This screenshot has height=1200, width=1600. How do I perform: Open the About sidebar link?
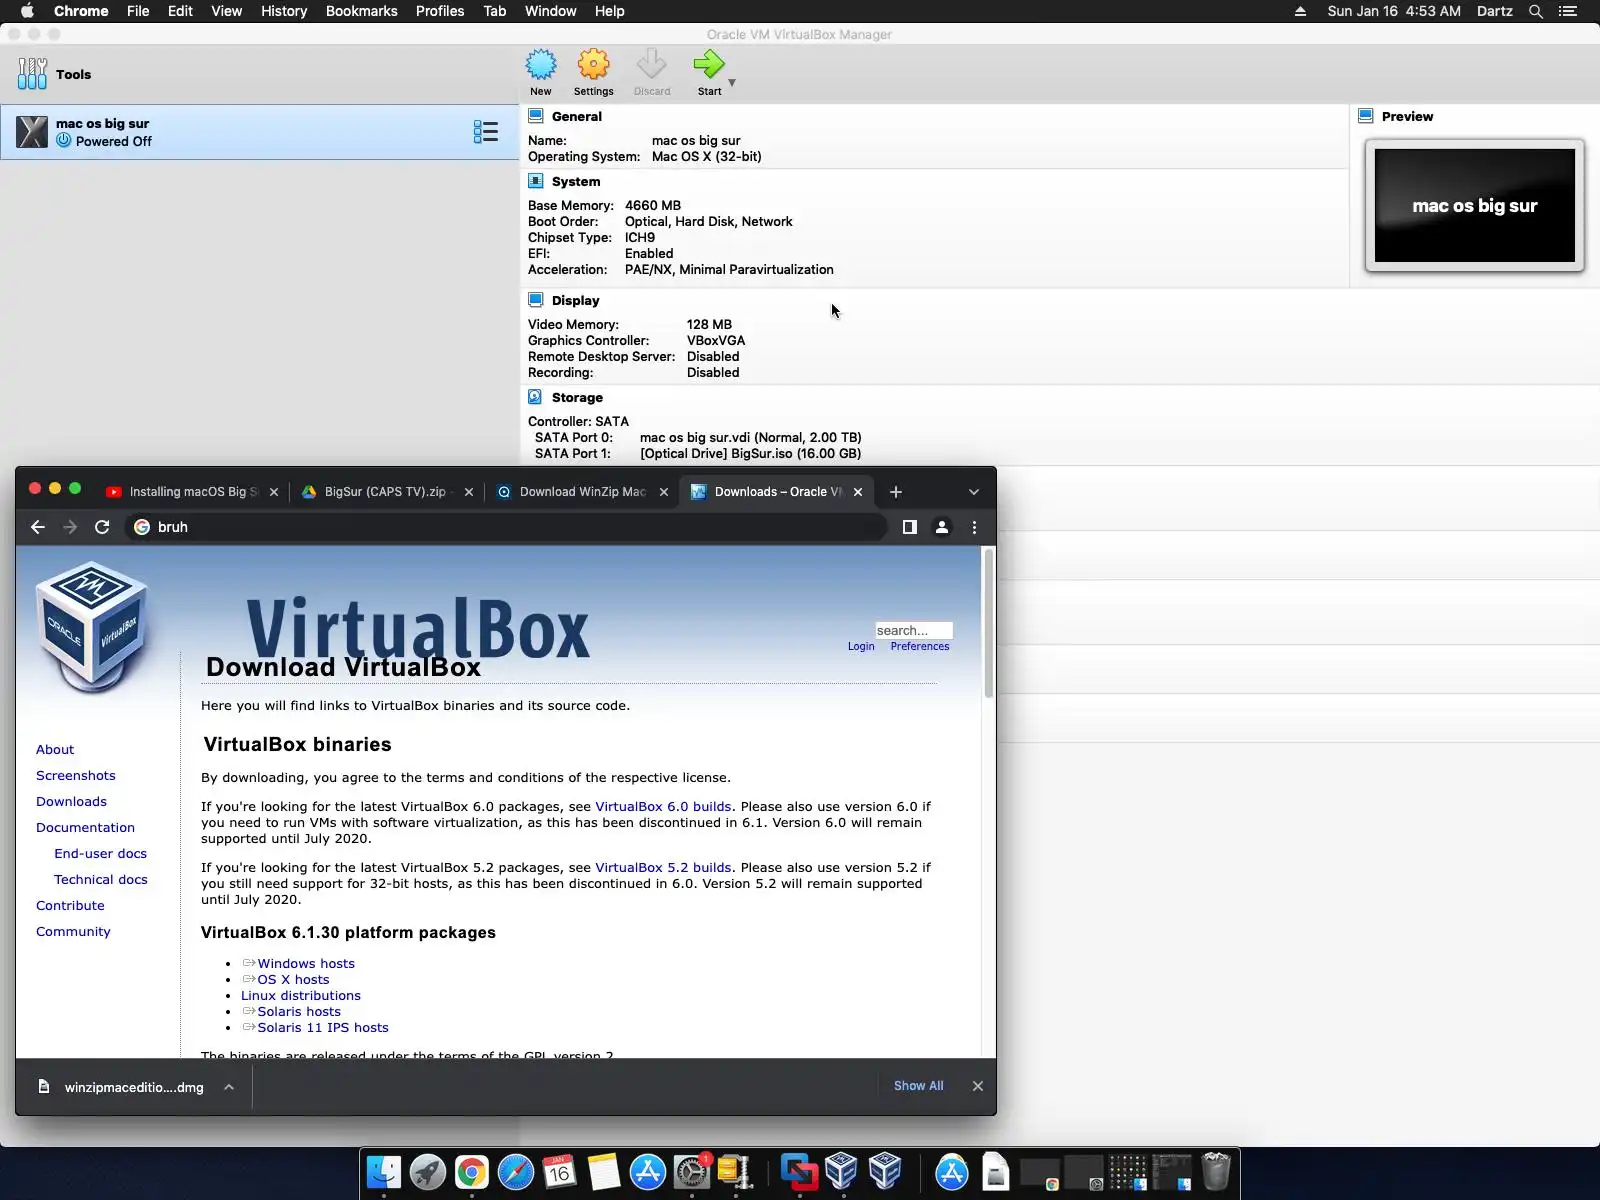(55, 750)
